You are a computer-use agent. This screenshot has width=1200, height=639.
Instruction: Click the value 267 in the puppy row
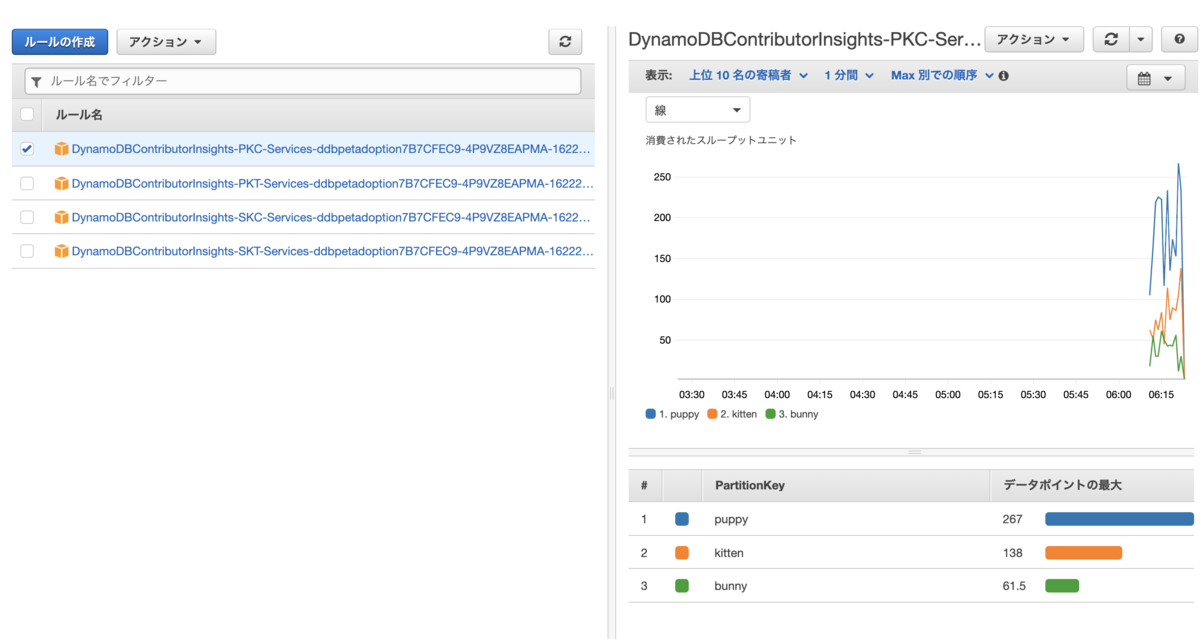tap(1012, 519)
